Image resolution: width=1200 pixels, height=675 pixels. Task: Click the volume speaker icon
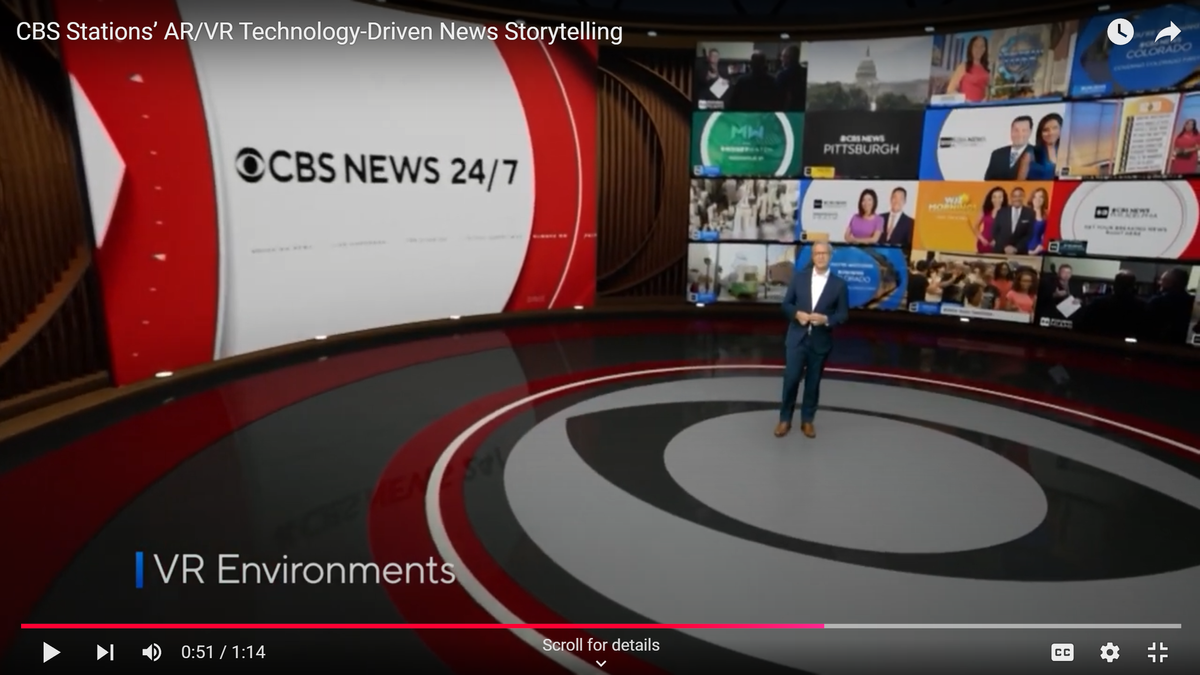click(151, 652)
